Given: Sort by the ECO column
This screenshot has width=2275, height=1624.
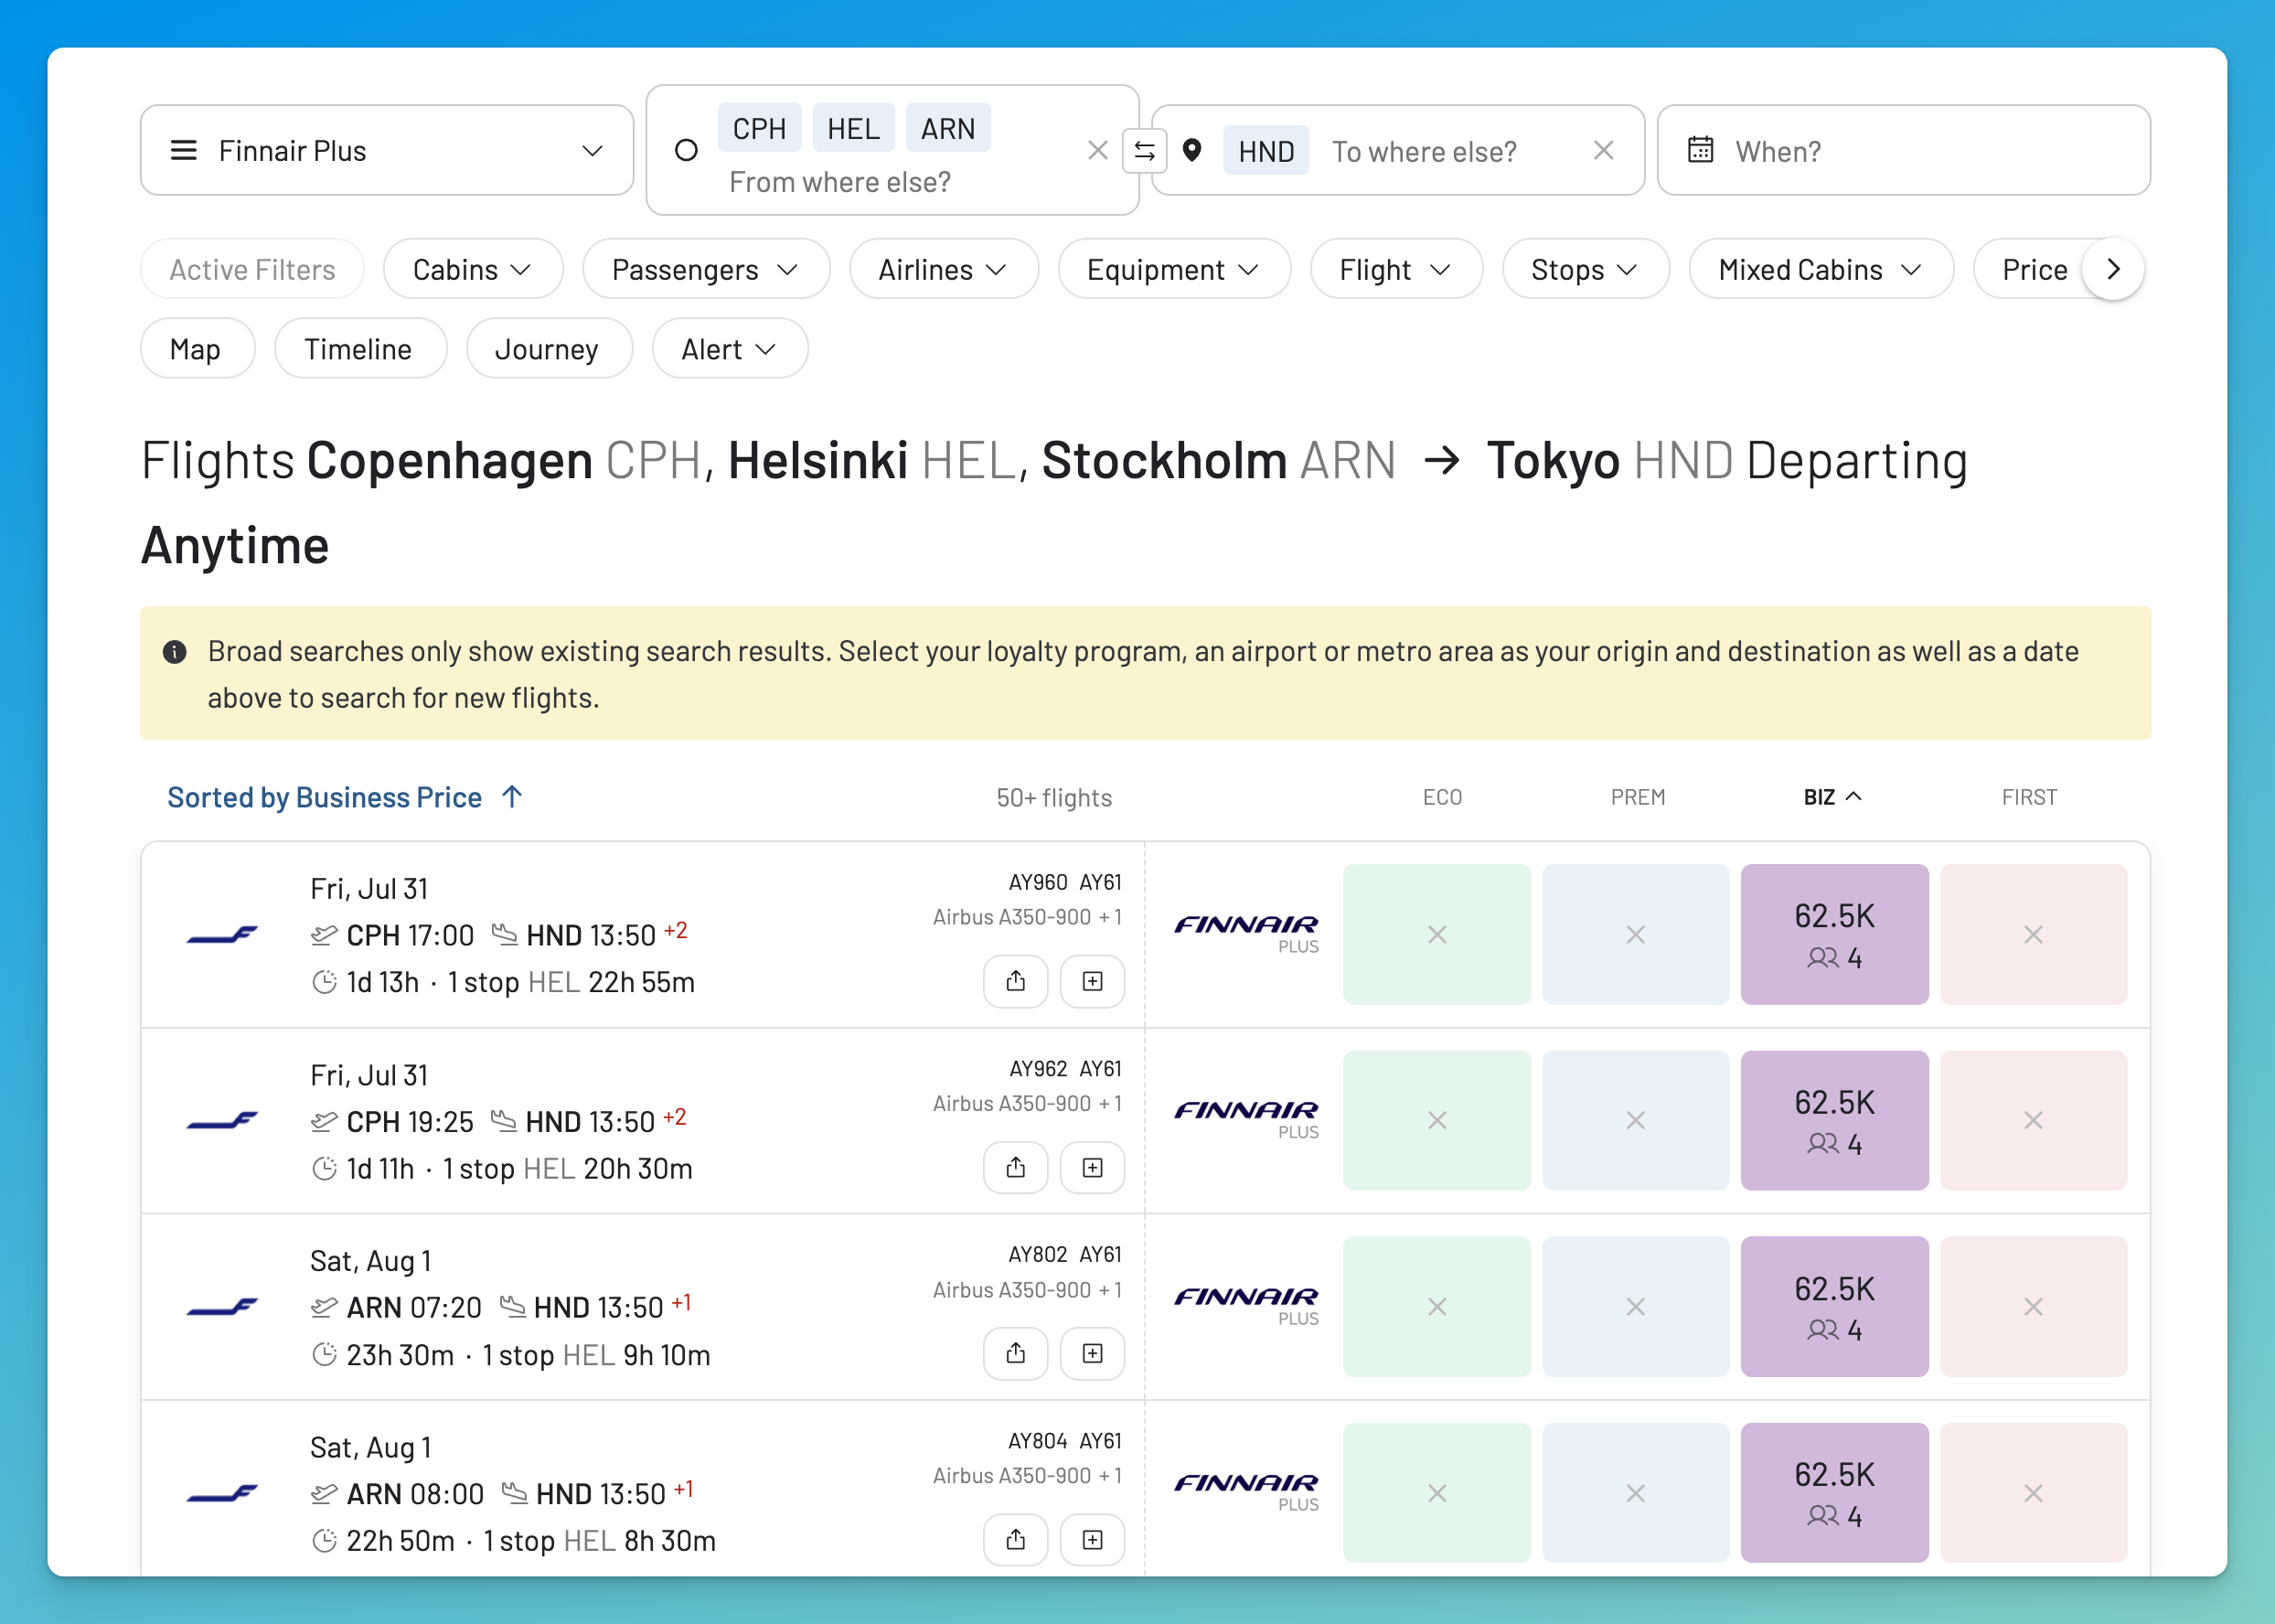Looking at the screenshot, I should coord(1442,797).
